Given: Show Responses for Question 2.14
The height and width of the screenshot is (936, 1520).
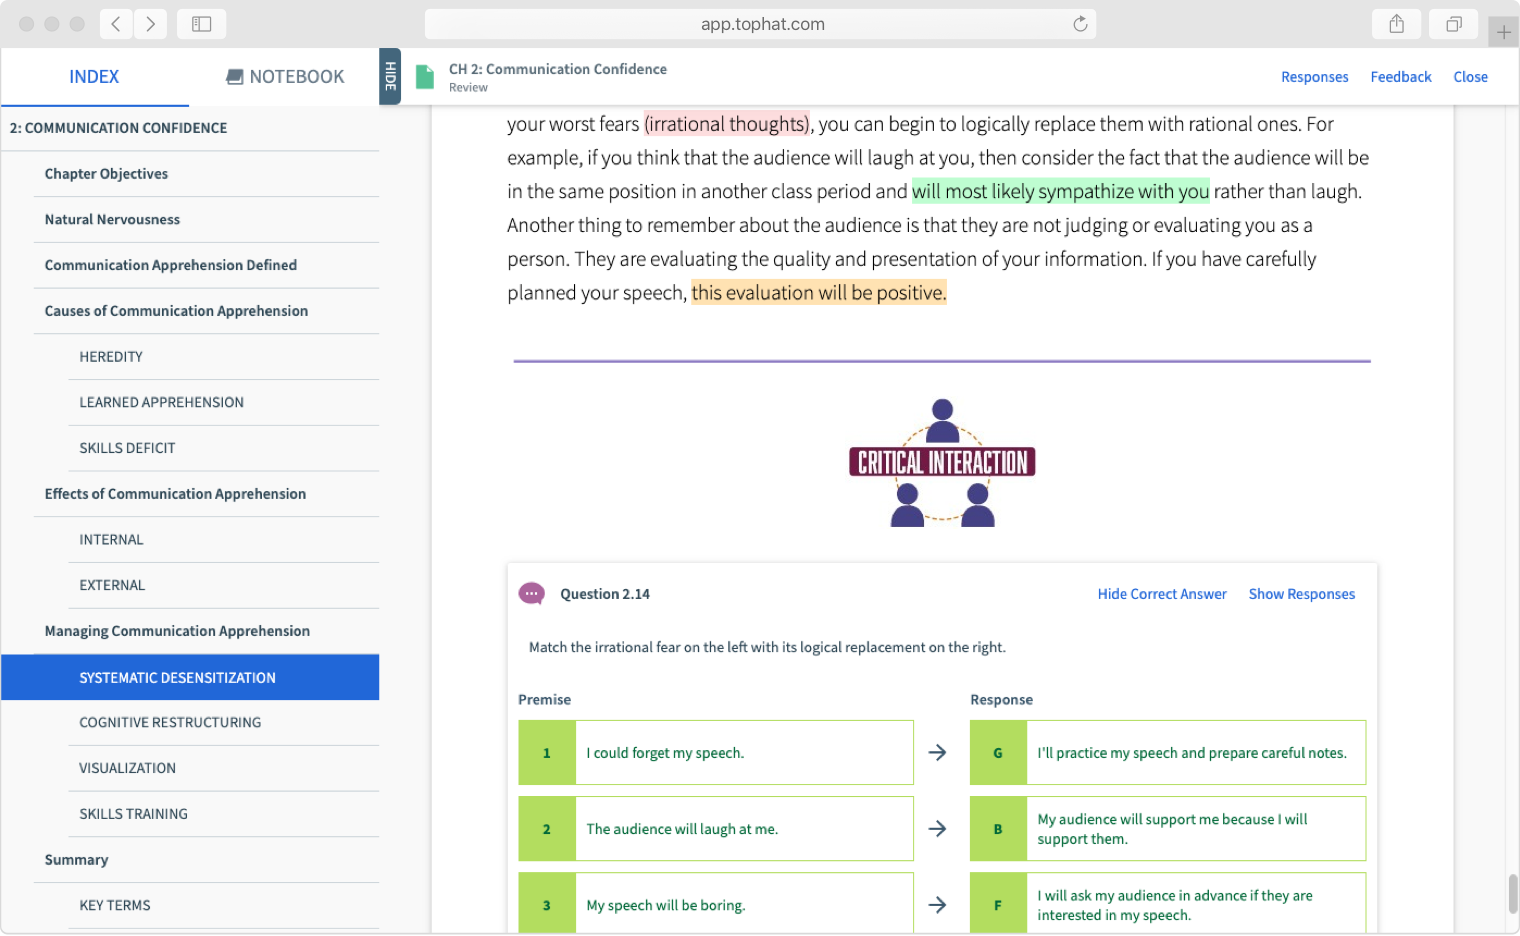Looking at the screenshot, I should 1301,594.
